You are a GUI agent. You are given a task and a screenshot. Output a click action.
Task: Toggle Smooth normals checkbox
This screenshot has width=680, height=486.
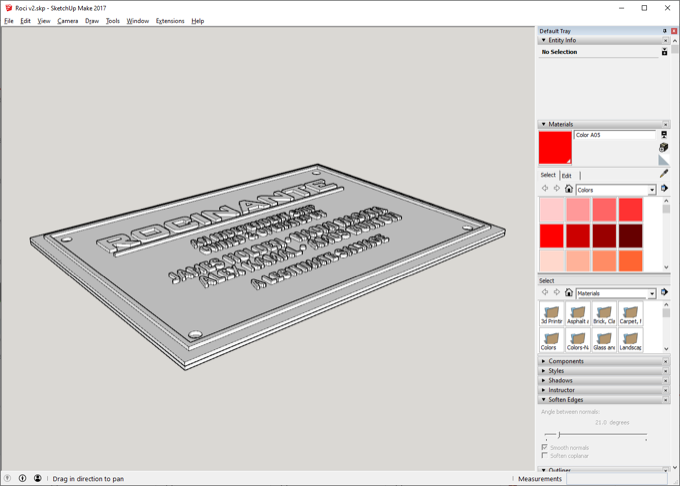pos(544,447)
